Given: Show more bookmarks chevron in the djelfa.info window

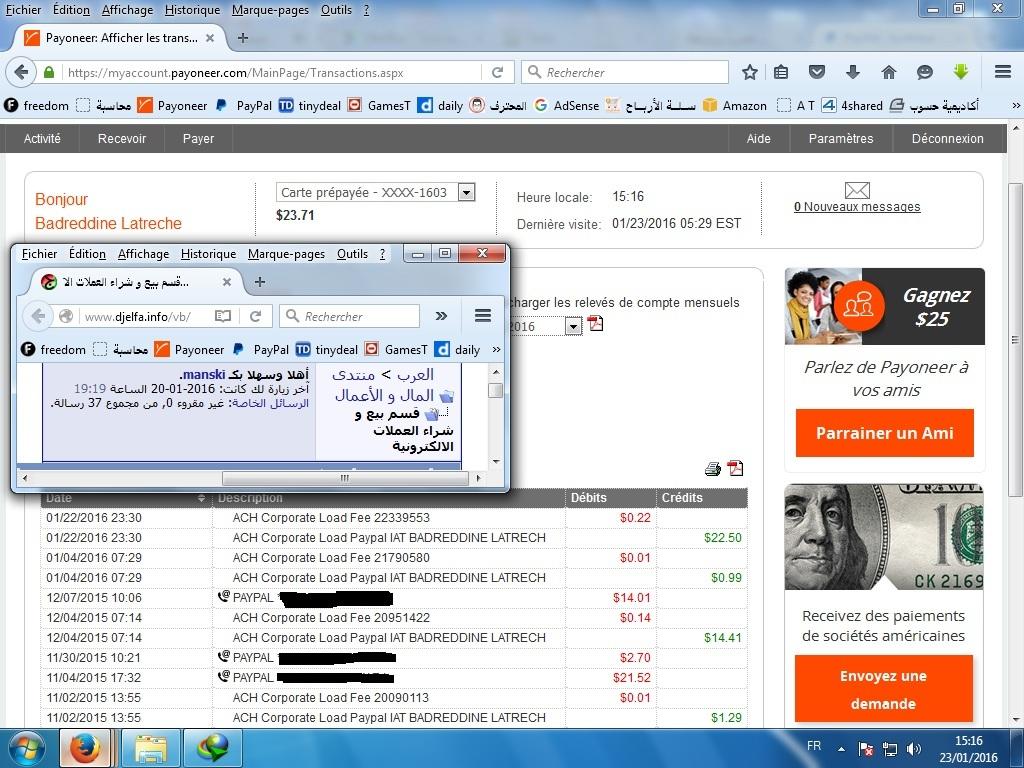Looking at the screenshot, I should (x=496, y=349).
